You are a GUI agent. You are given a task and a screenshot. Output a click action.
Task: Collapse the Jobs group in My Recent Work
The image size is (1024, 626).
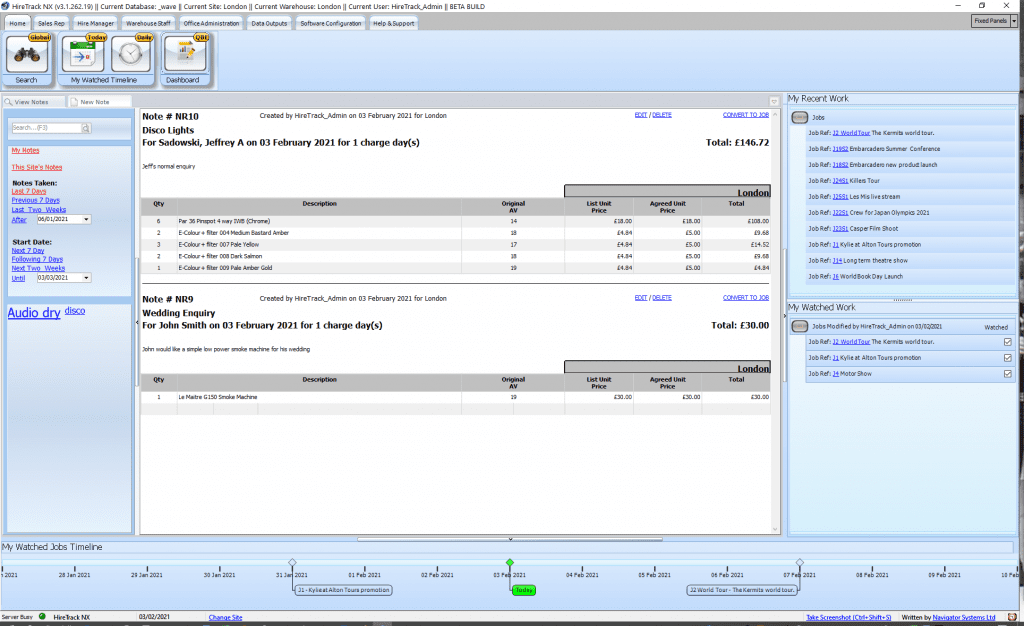[x=799, y=117]
